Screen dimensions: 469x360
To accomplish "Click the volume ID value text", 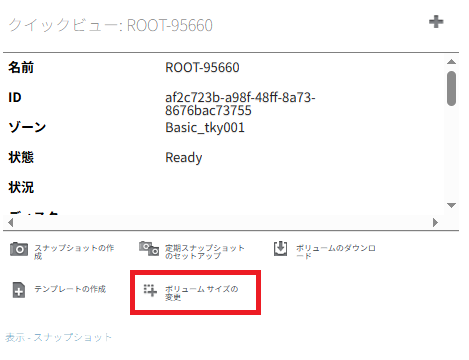I will click(240, 104).
